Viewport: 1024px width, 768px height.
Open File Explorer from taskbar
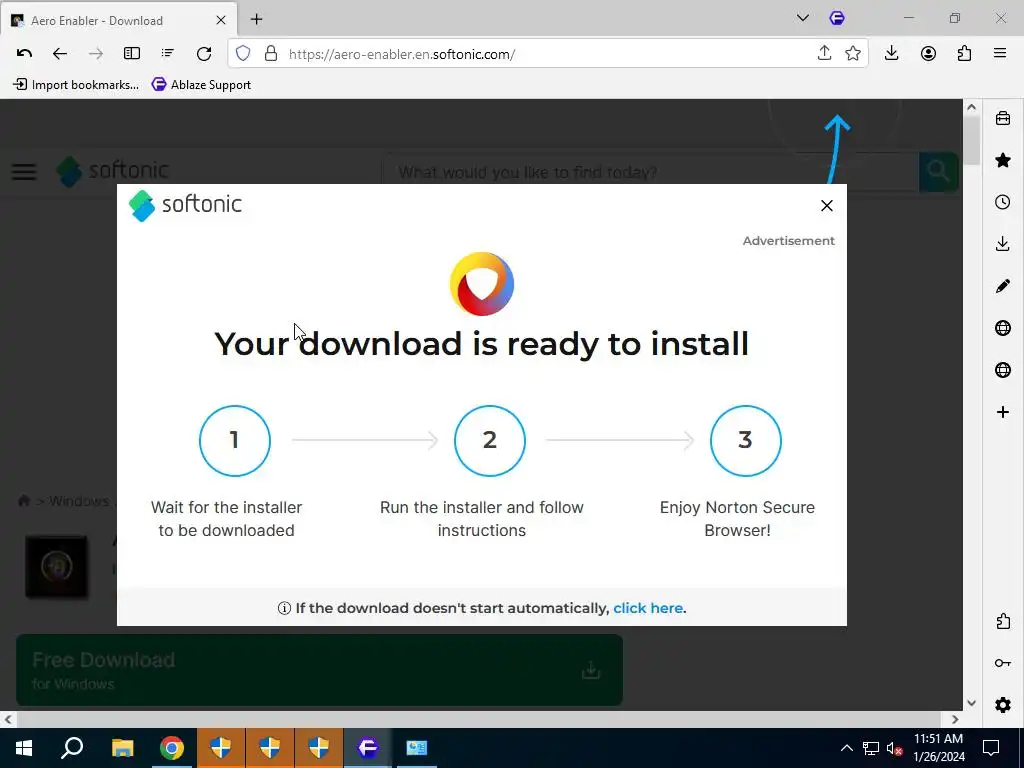(122, 748)
